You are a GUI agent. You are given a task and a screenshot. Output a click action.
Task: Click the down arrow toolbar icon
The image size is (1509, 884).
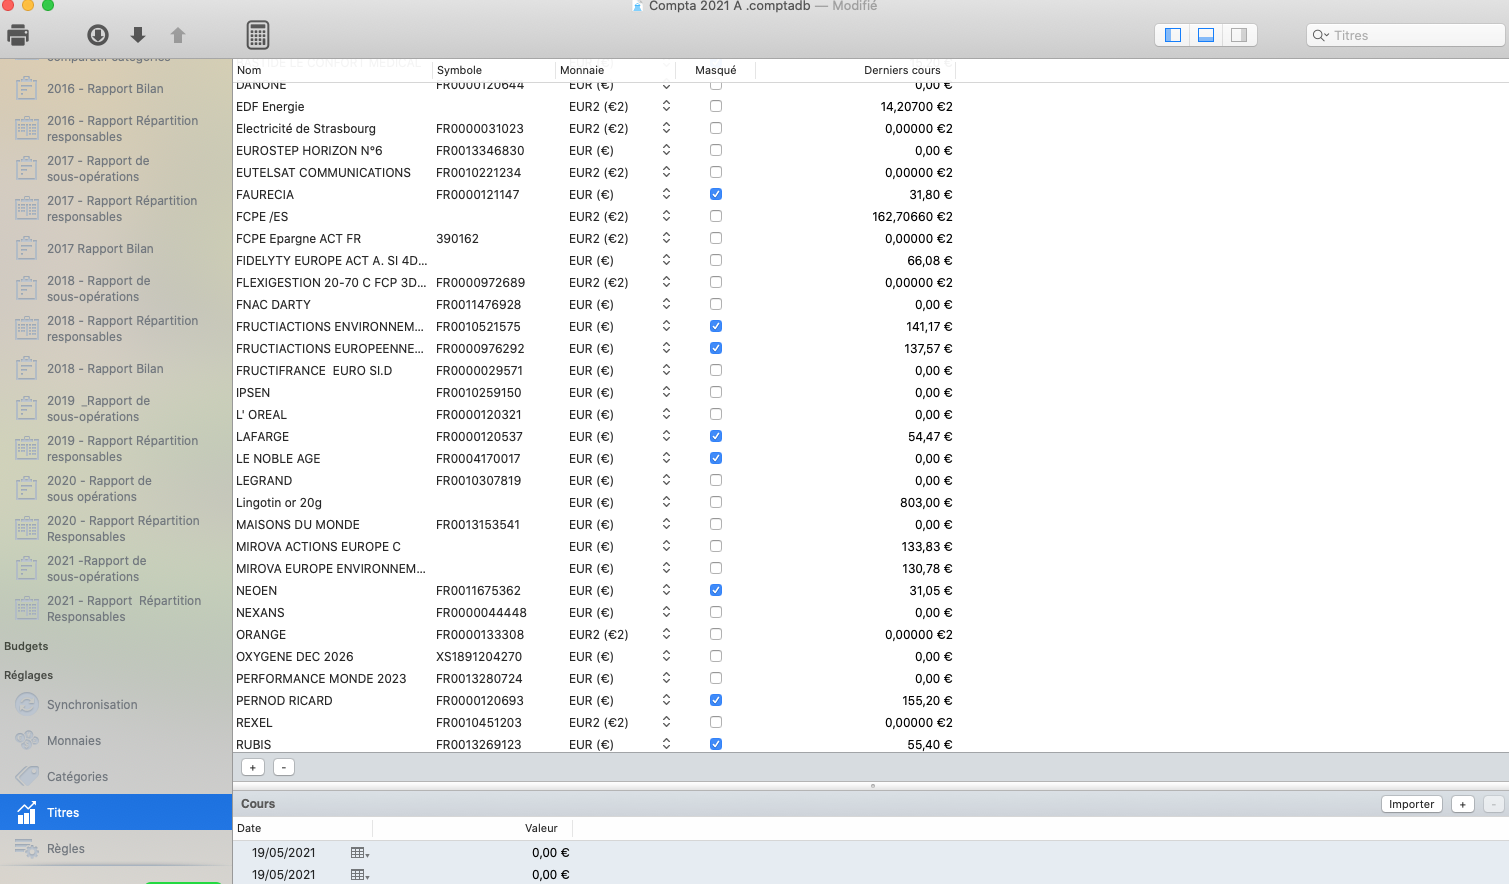click(x=138, y=35)
